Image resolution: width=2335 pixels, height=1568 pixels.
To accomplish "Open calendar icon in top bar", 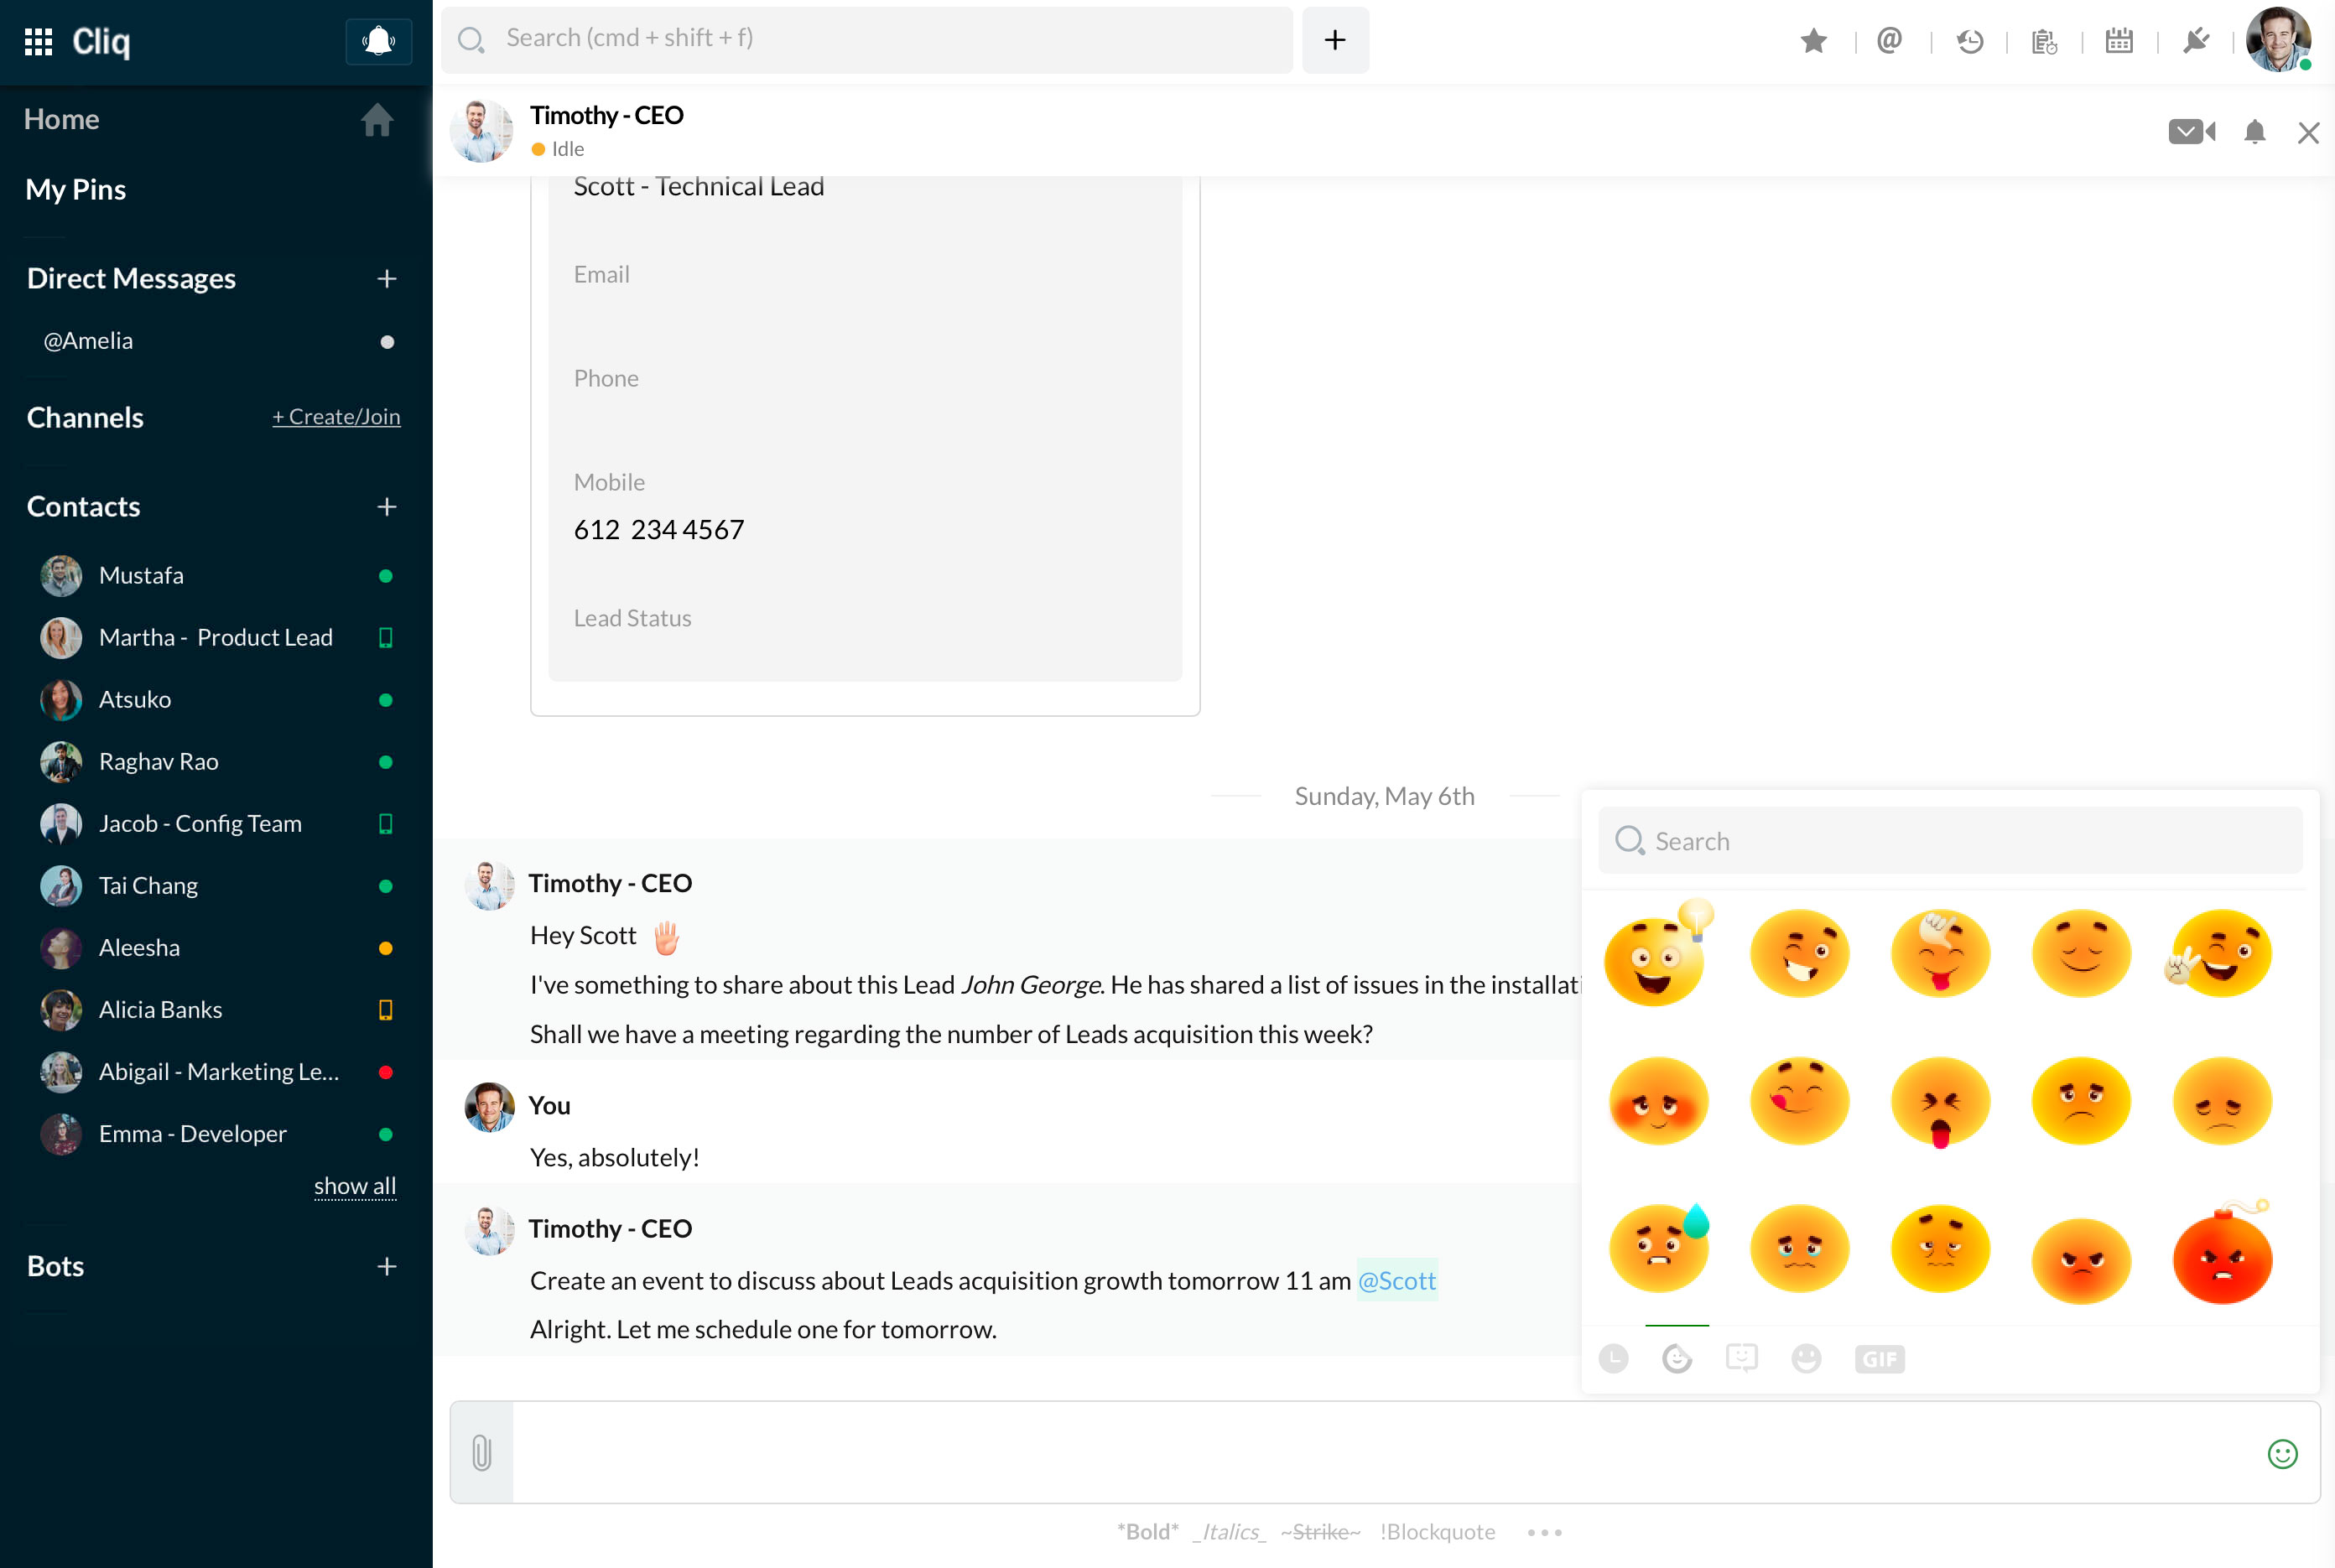I will tap(2119, 41).
